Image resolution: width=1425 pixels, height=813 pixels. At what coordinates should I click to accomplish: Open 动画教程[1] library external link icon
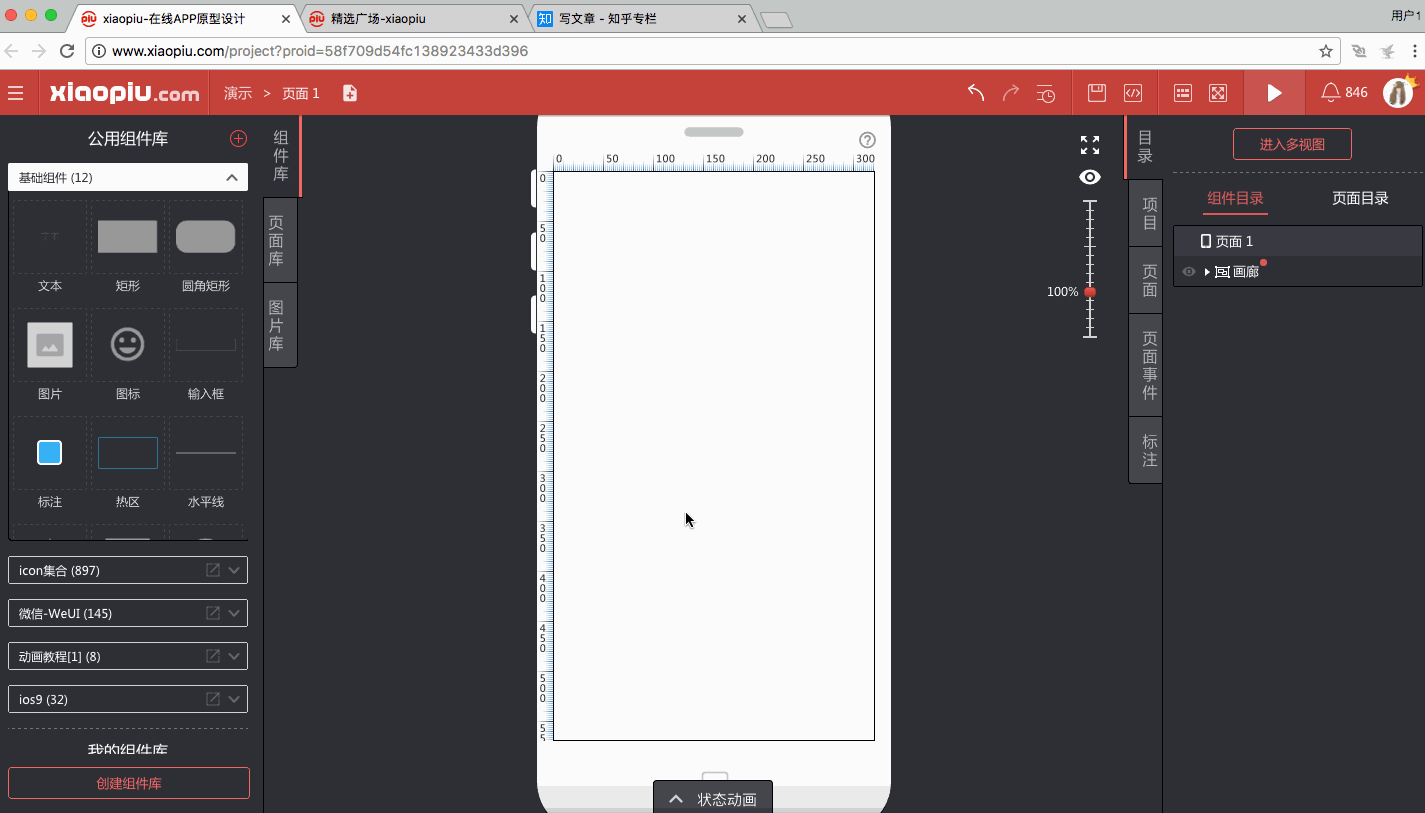coord(212,656)
